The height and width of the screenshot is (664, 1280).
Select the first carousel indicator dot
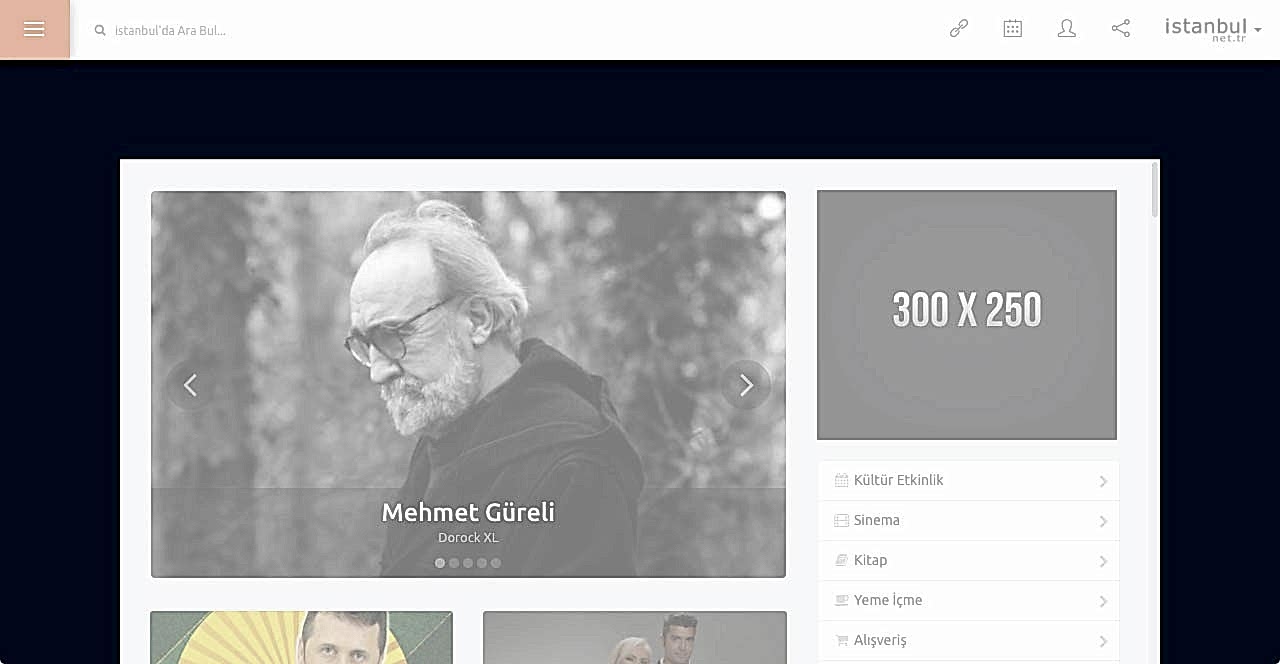(x=440, y=563)
